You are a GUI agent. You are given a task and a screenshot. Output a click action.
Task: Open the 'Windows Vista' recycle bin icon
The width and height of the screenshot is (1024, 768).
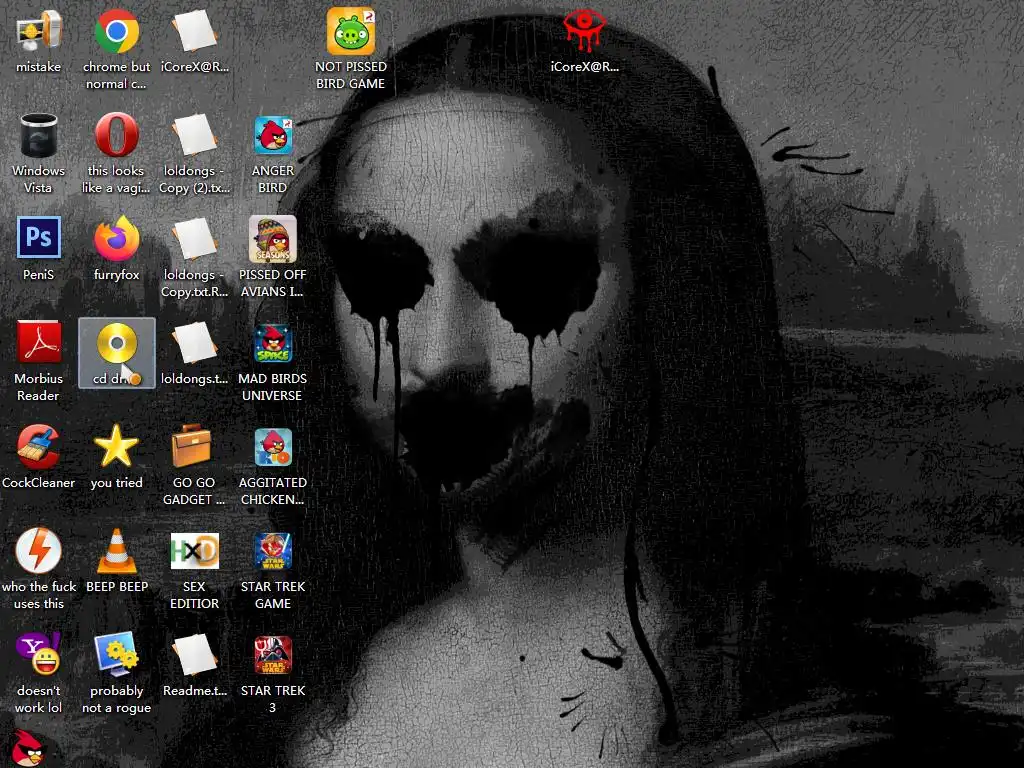39,135
